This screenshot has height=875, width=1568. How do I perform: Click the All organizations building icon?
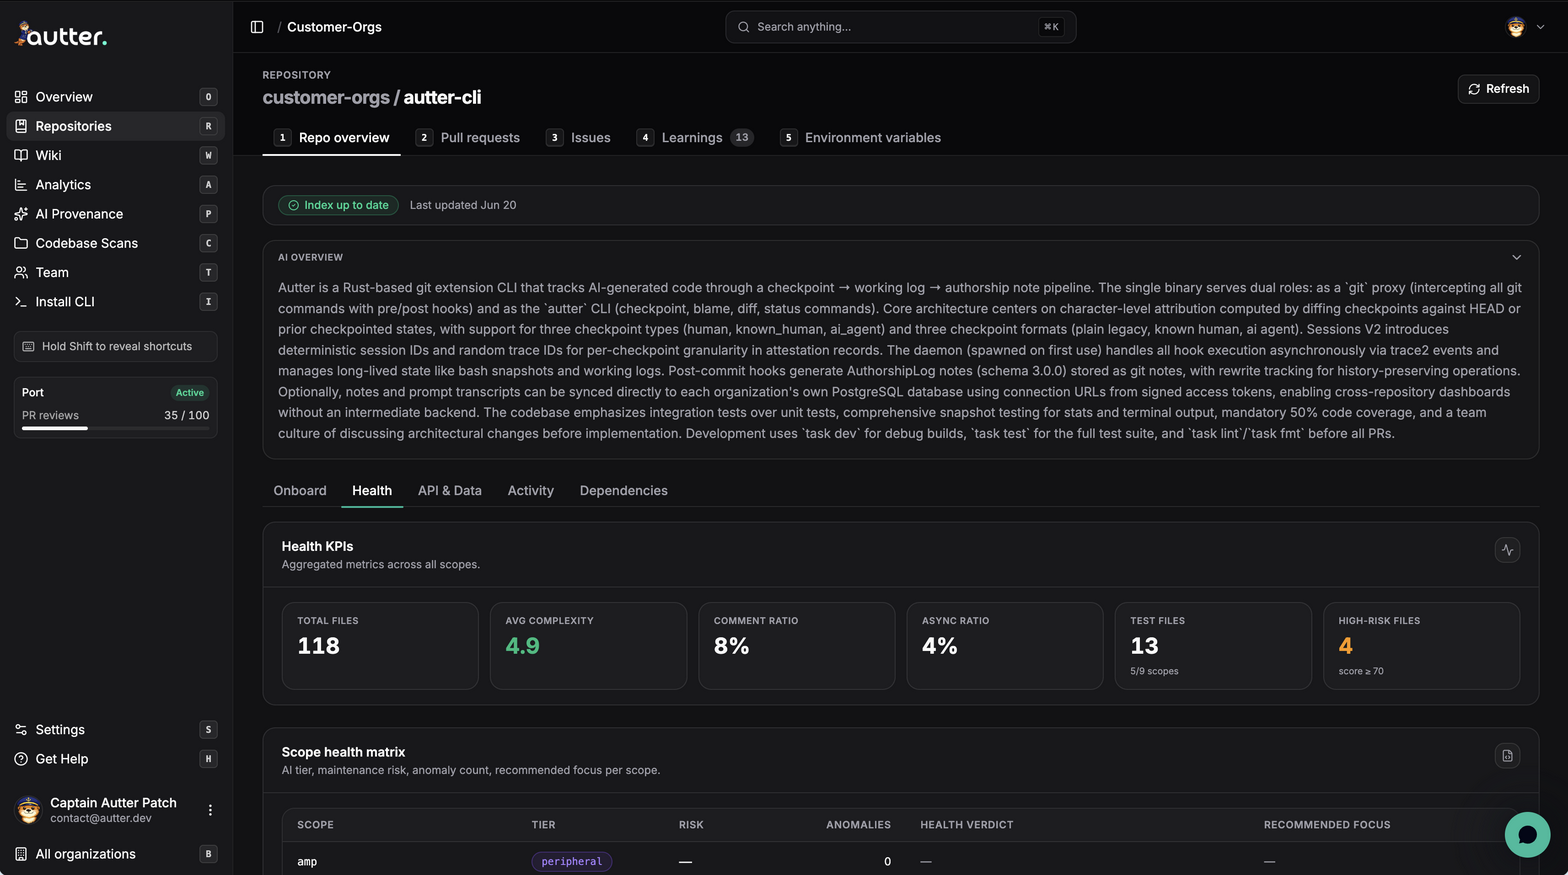coord(21,854)
